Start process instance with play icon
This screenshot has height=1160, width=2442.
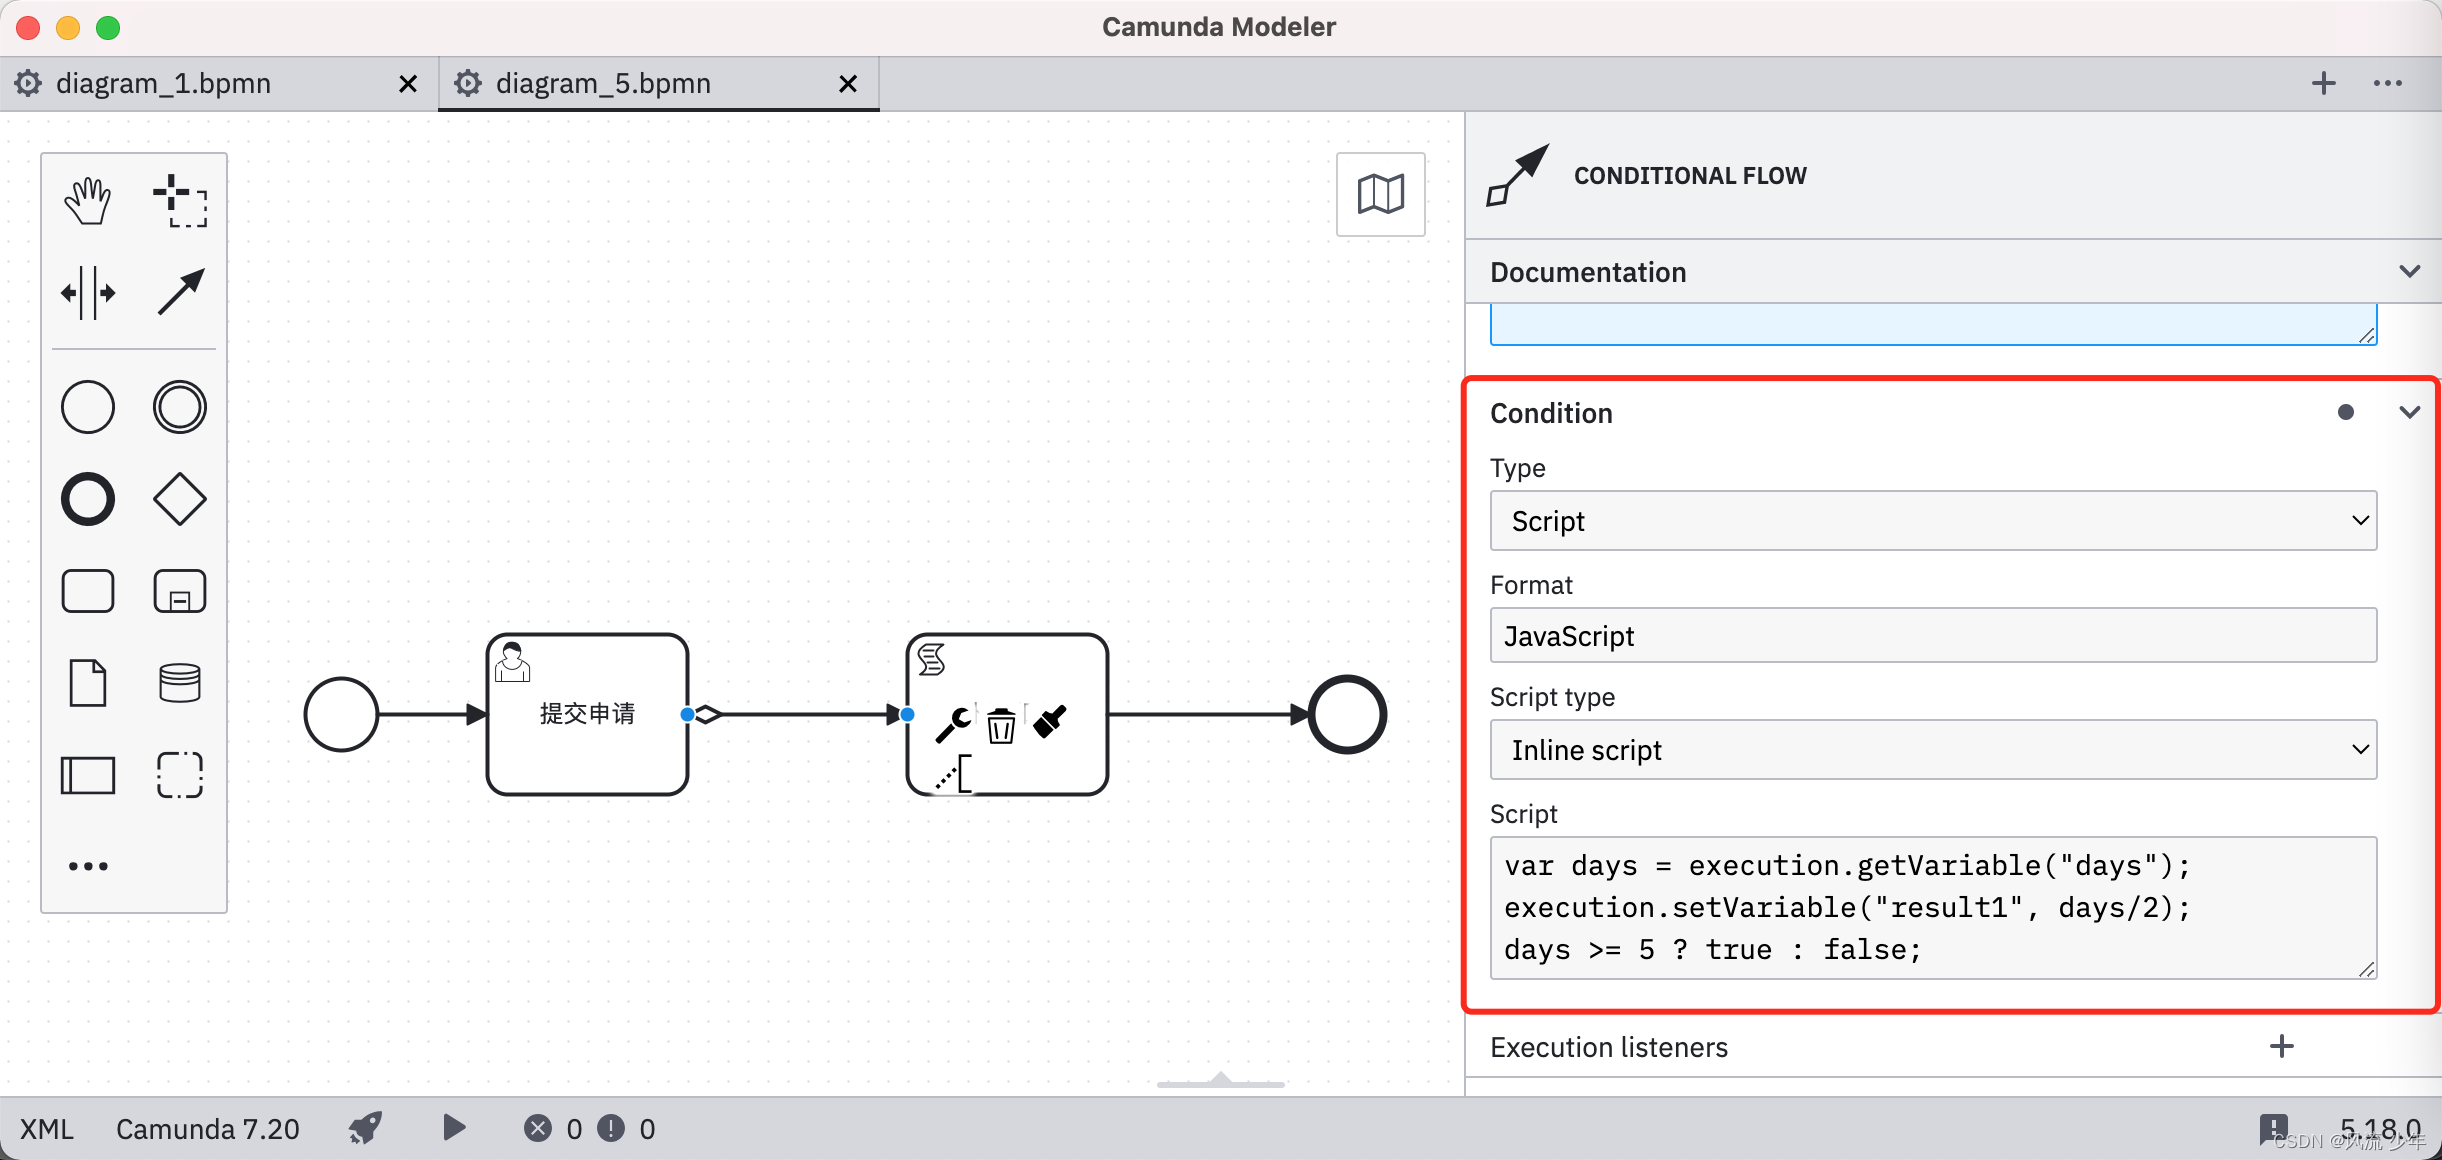(x=454, y=1128)
